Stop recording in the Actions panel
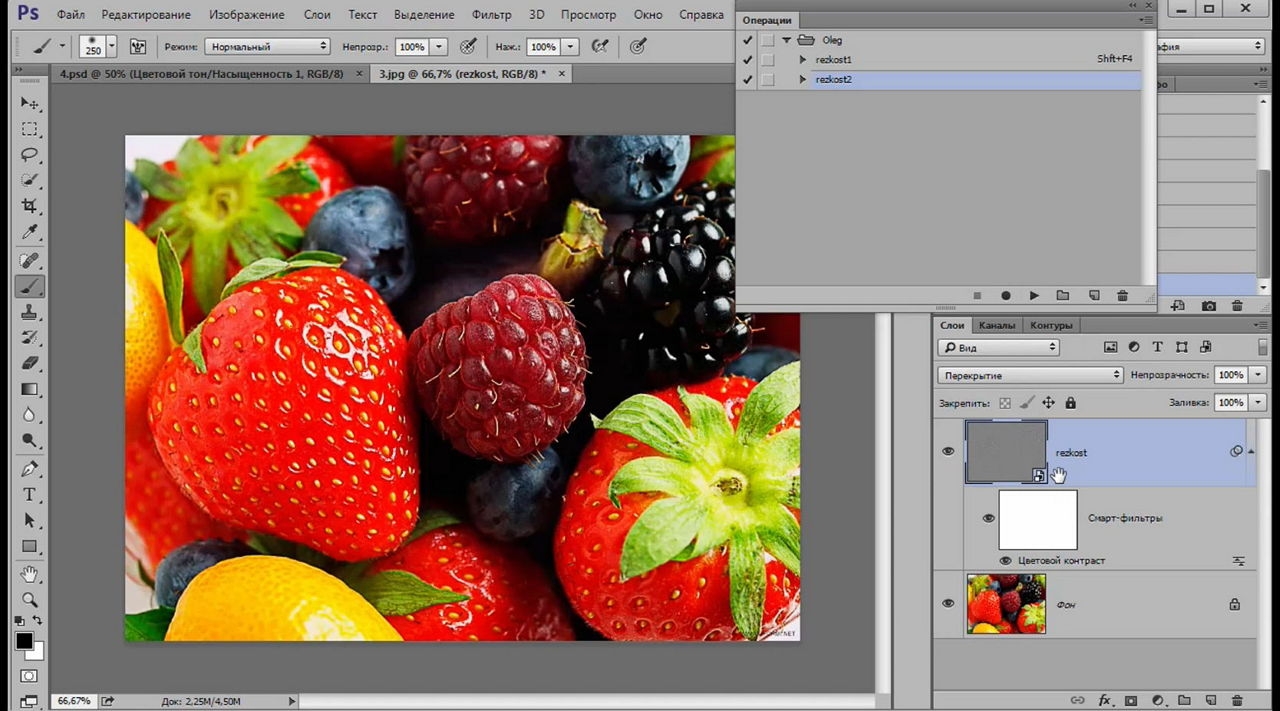The width and height of the screenshot is (1280, 711). (977, 296)
